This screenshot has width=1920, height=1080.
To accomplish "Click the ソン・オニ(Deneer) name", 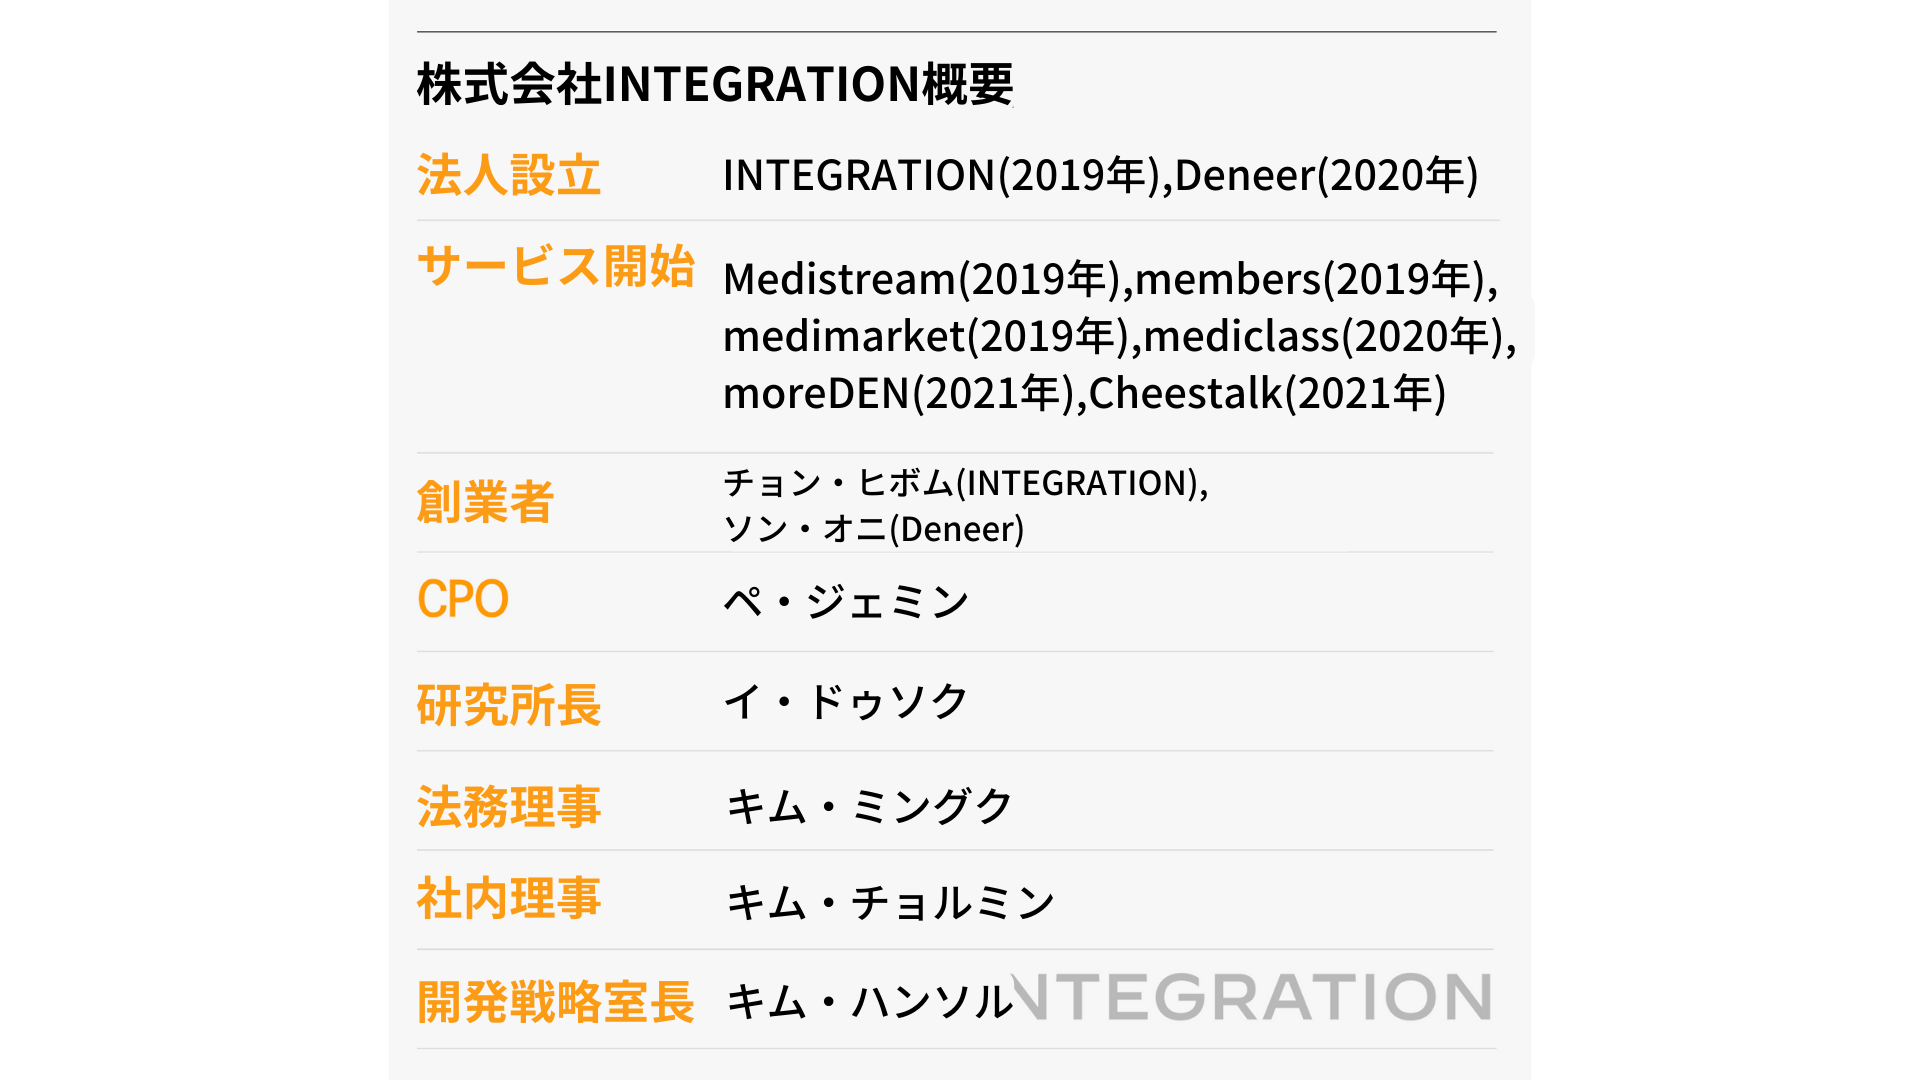I will 874,529.
